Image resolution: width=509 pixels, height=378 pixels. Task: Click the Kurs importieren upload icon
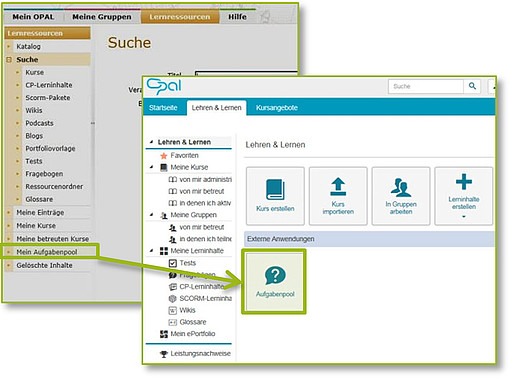338,186
